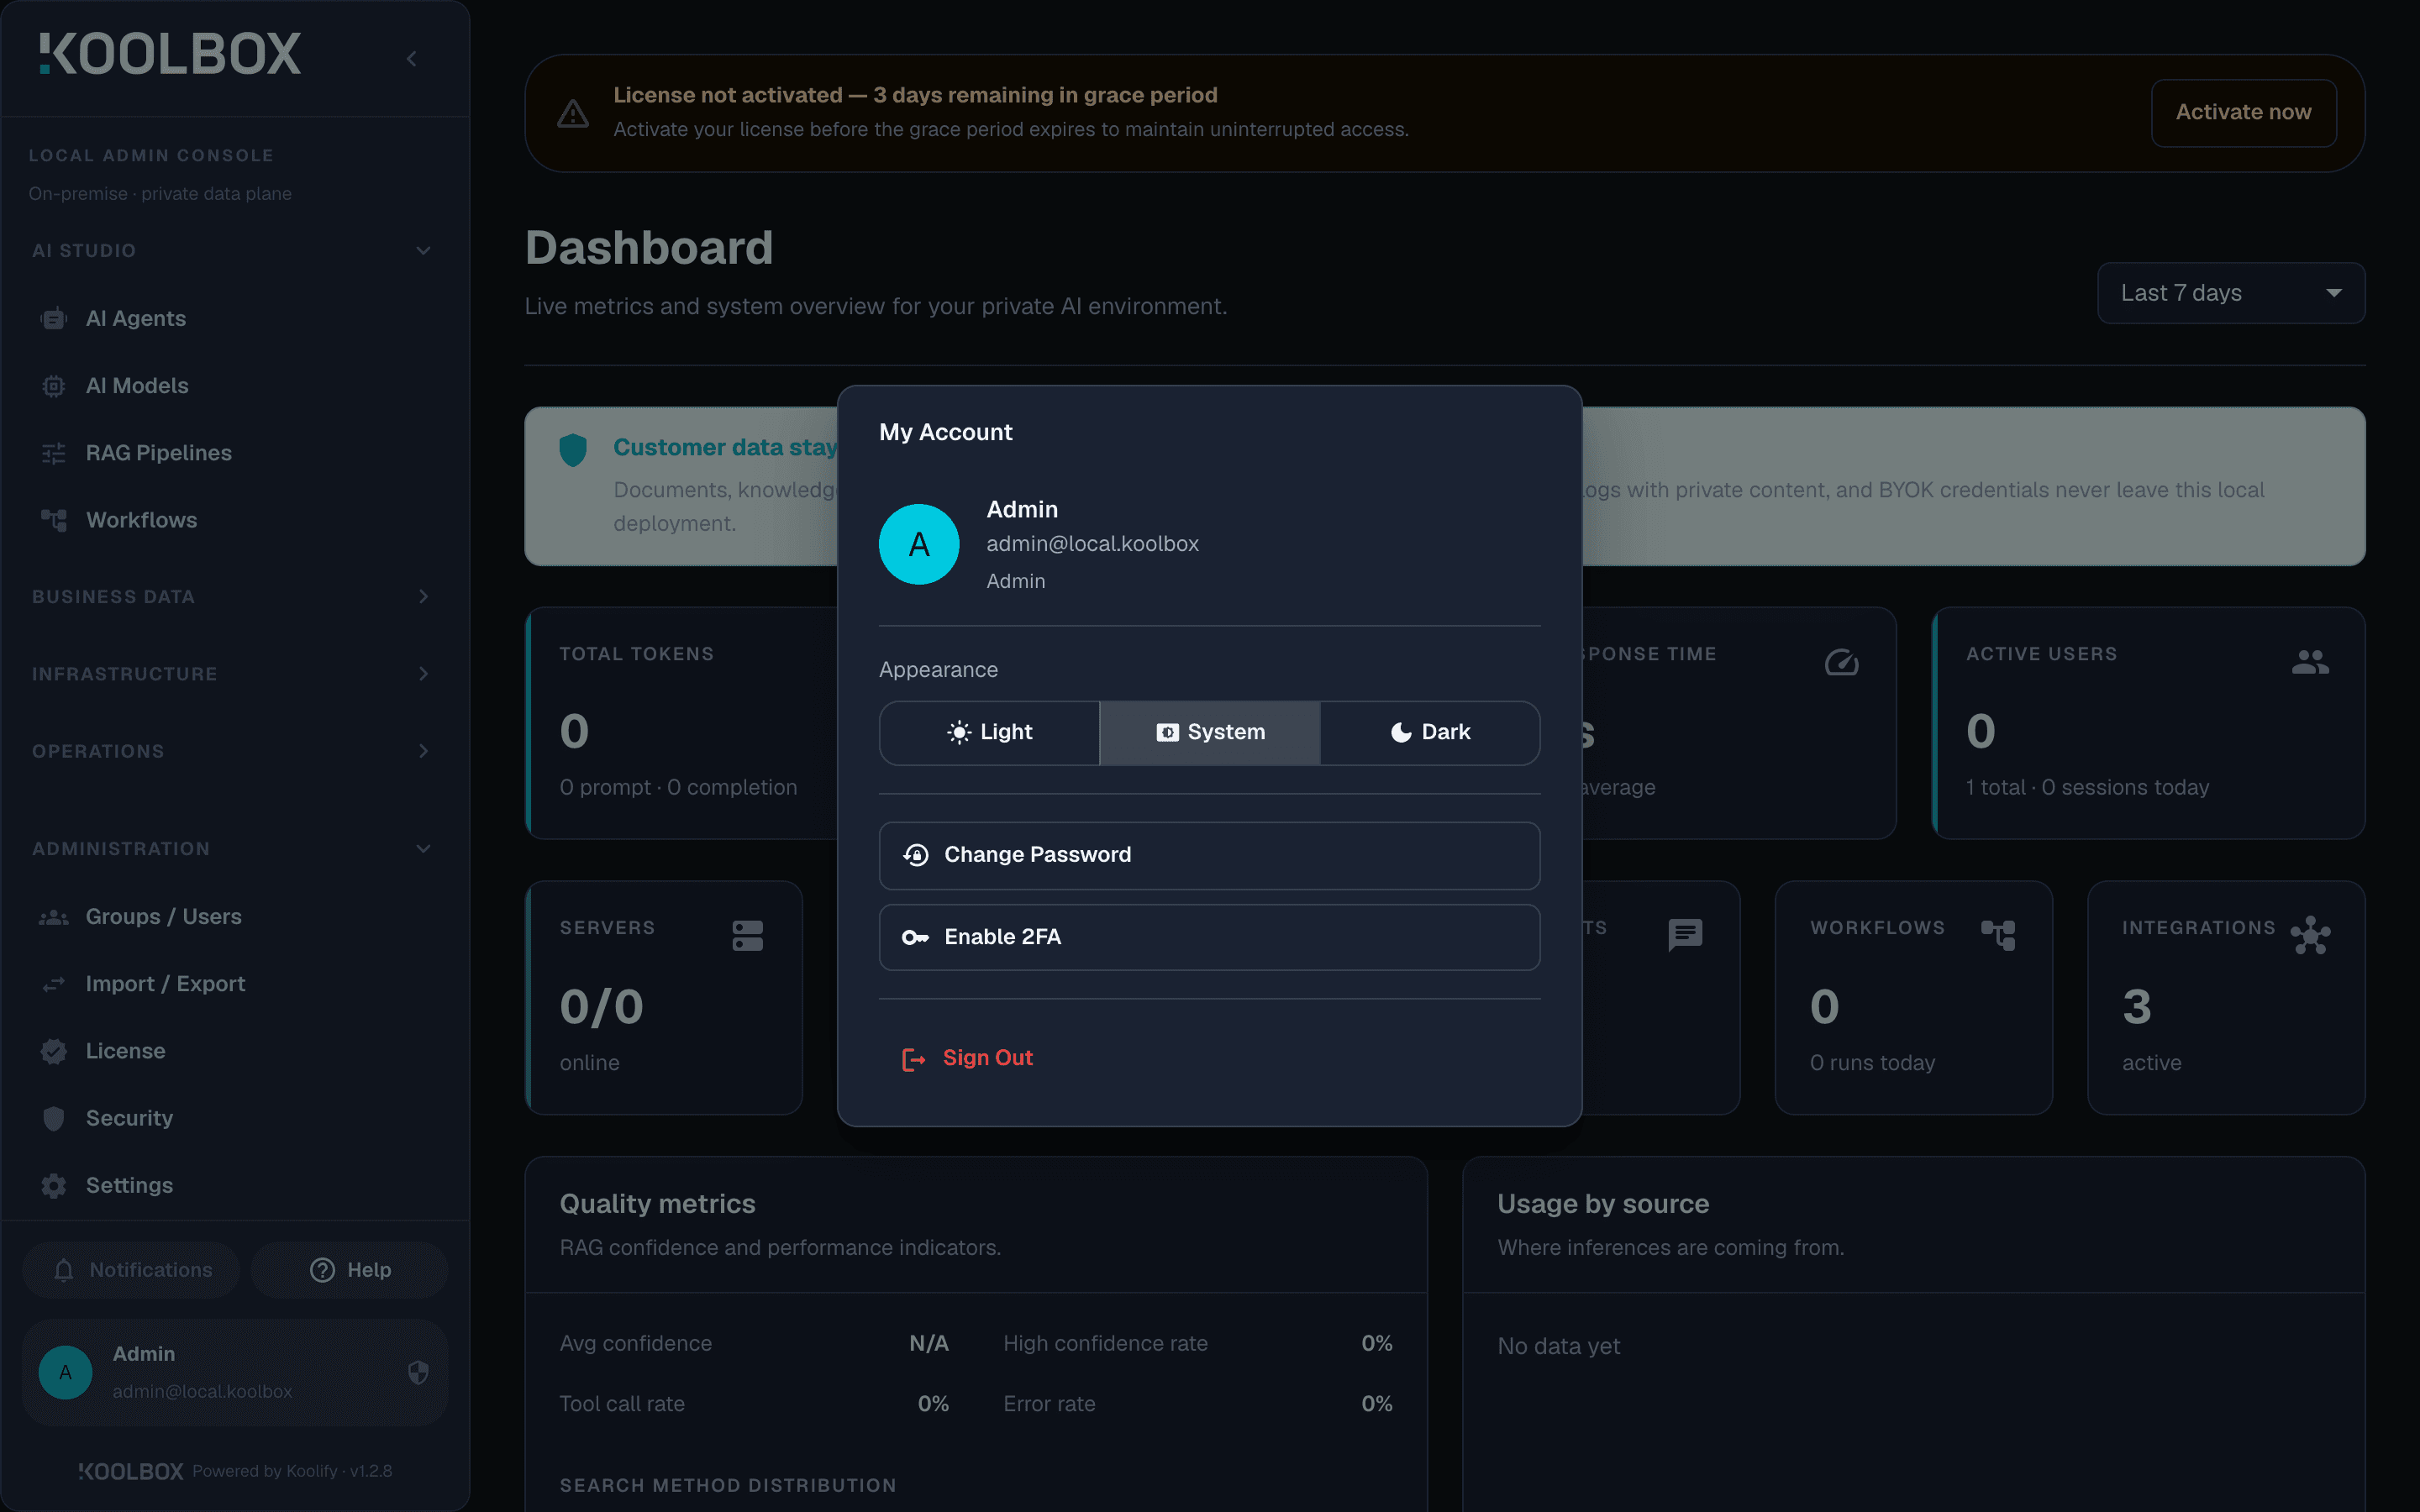Viewport: 2420px width, 1512px height.
Task: Click the Error rate label
Action: (x=1049, y=1404)
